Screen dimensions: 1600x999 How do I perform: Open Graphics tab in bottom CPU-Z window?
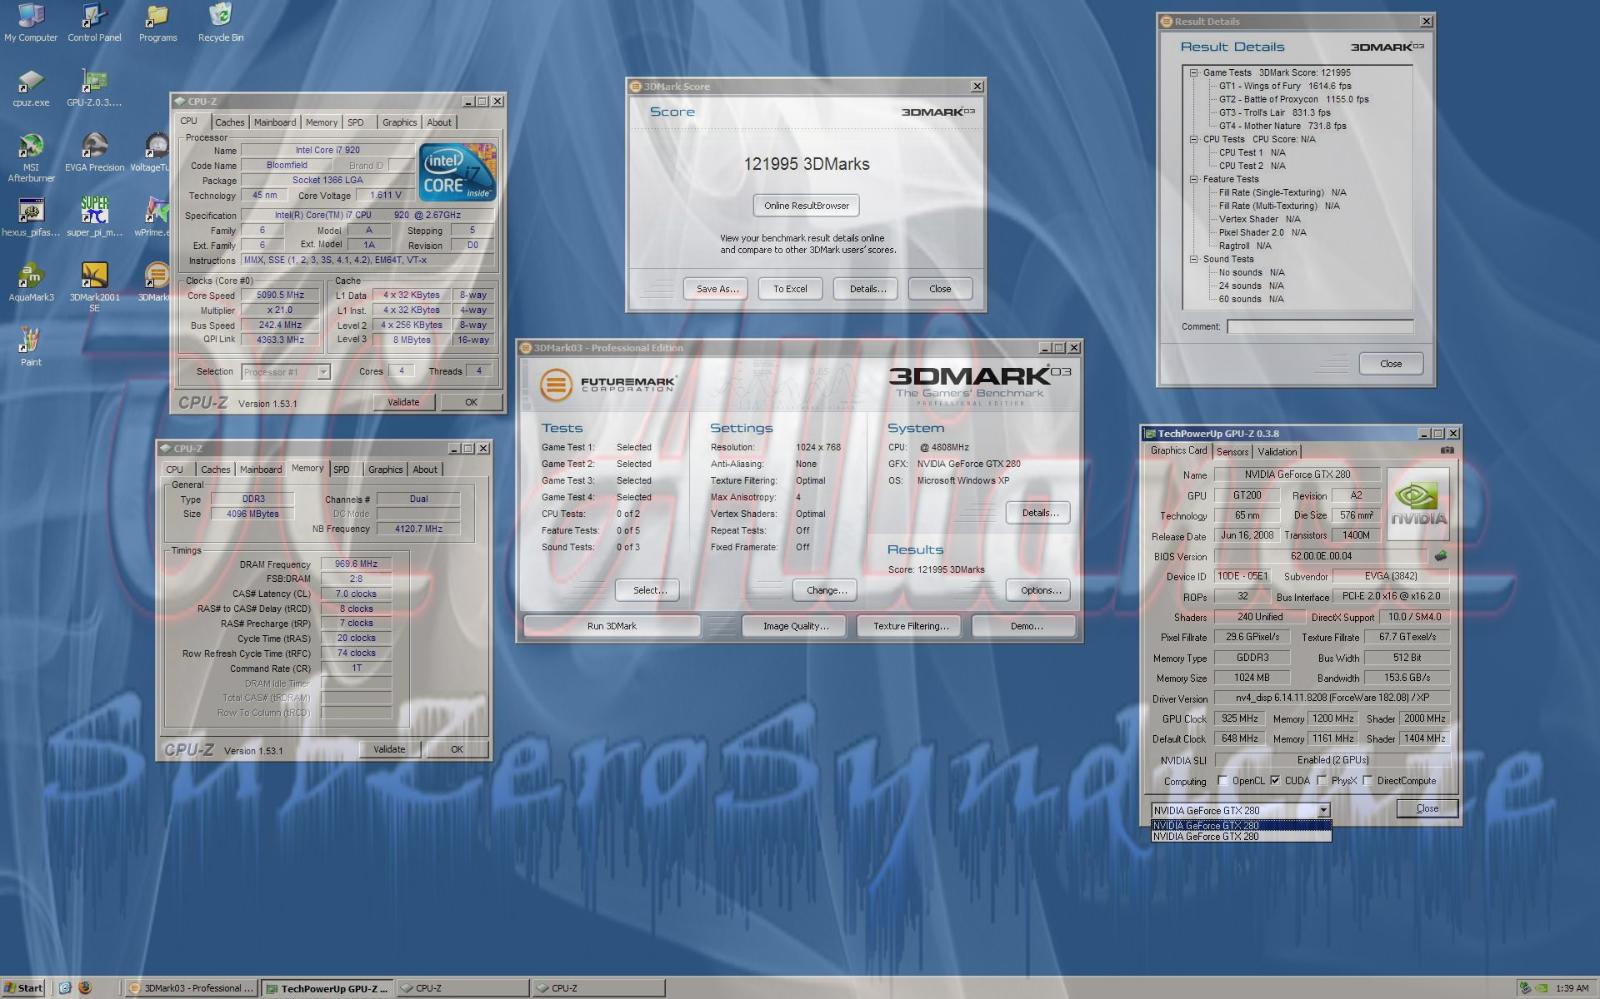[x=385, y=469]
